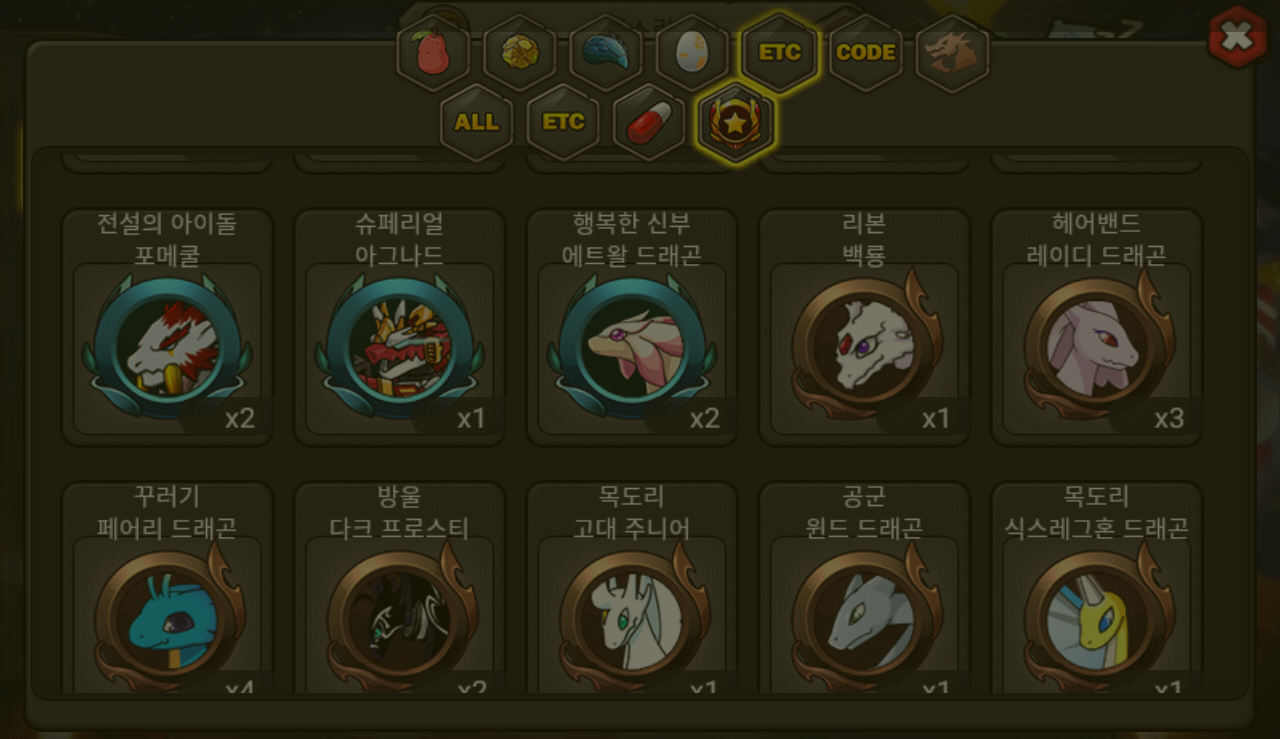Select the 꾸러기 페어리 드래곤 badge
Viewport: 1280px width, 739px height.
167,590
